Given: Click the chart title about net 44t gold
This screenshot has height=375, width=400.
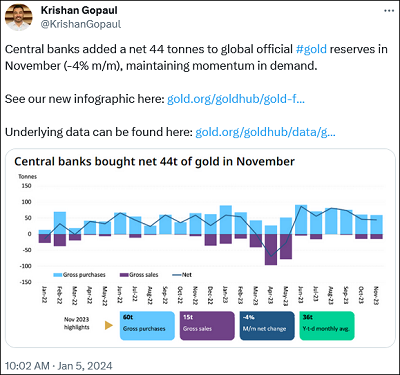Looking at the screenshot, I should point(154,162).
